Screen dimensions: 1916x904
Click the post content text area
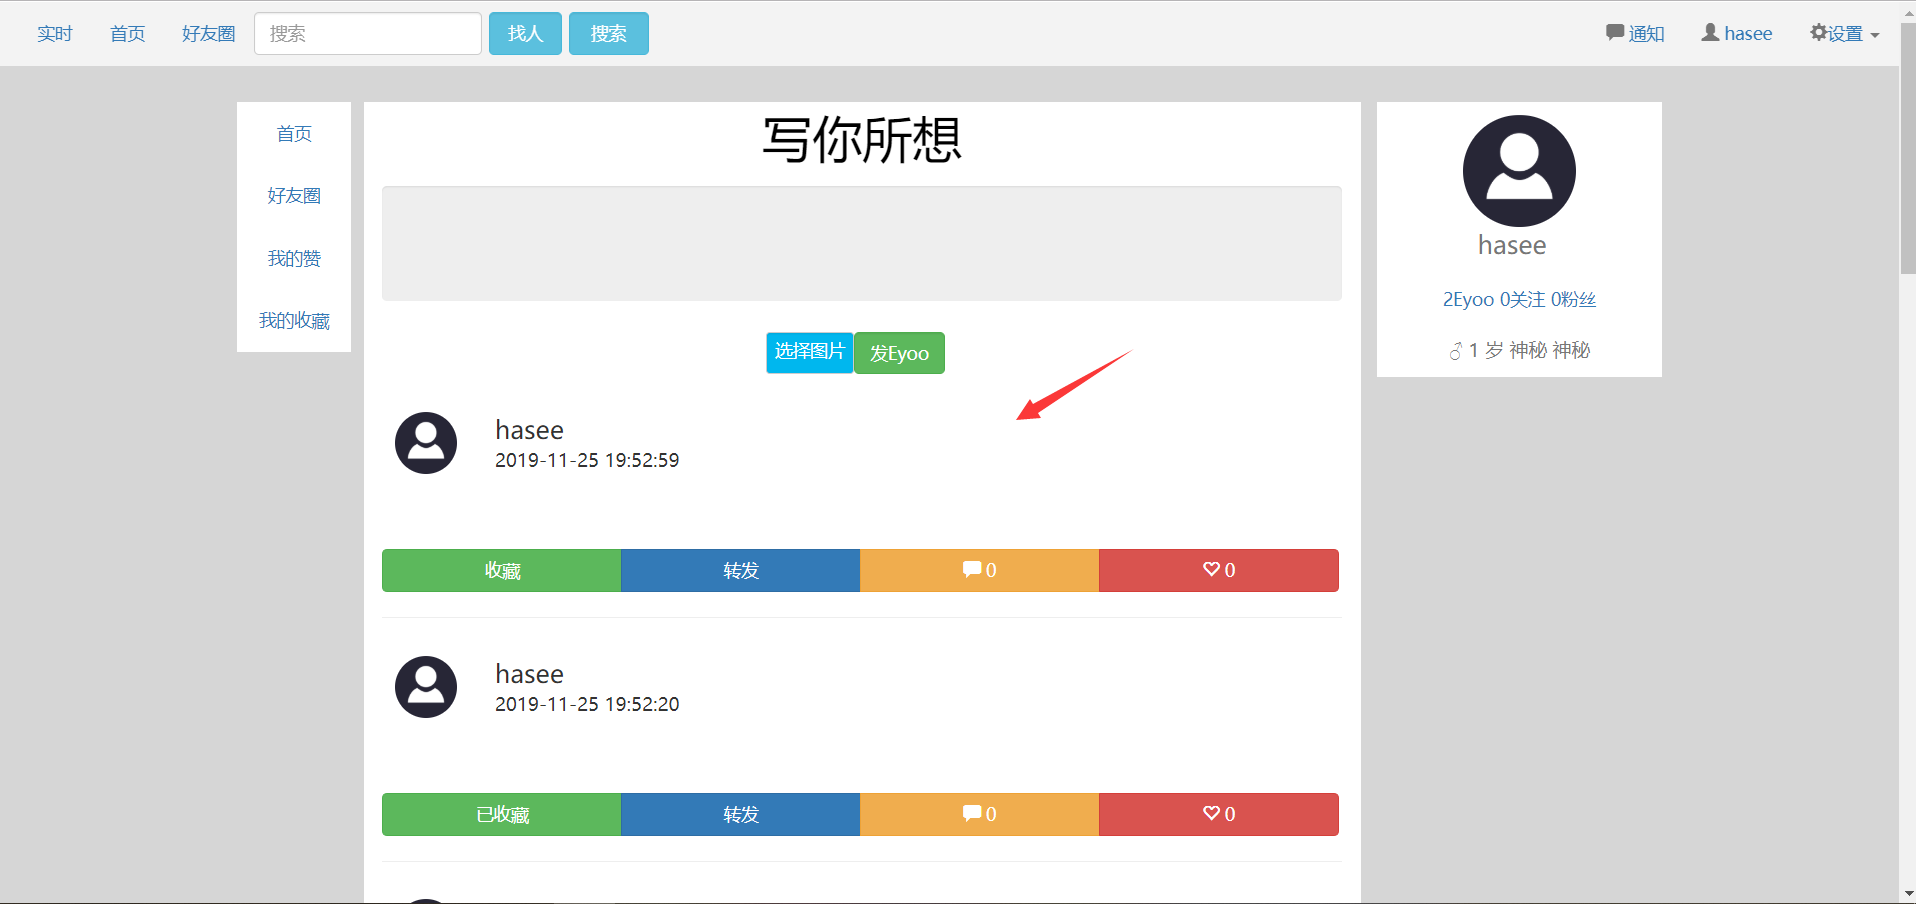(x=862, y=243)
